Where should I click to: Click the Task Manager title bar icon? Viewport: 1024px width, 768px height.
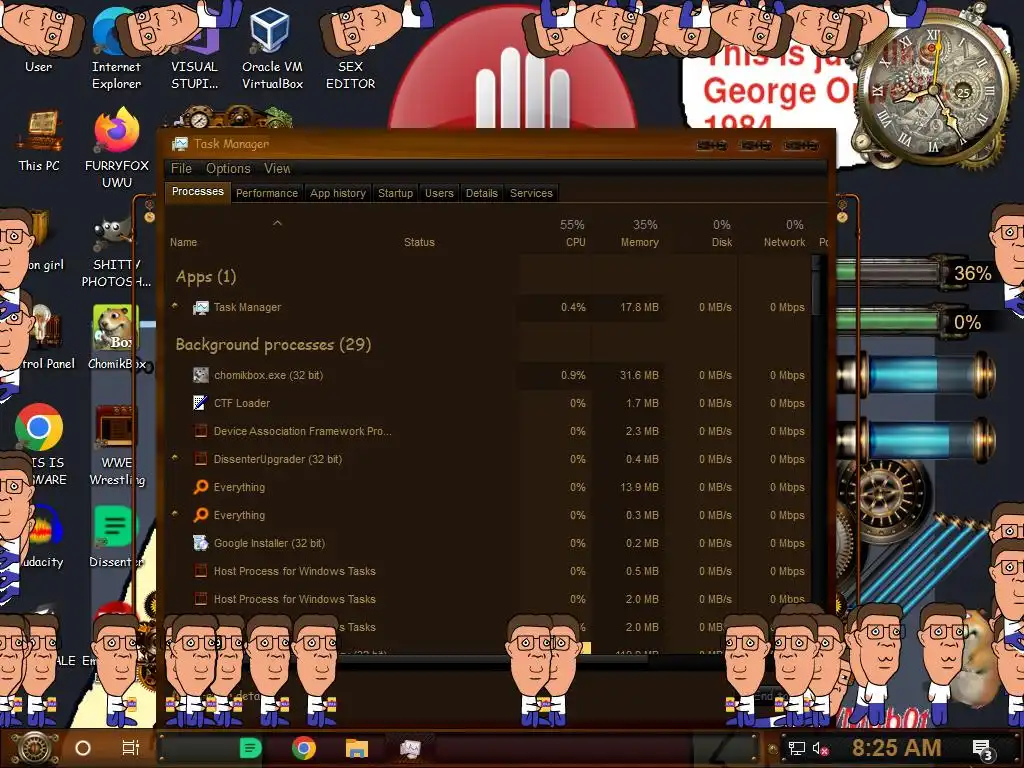180,144
